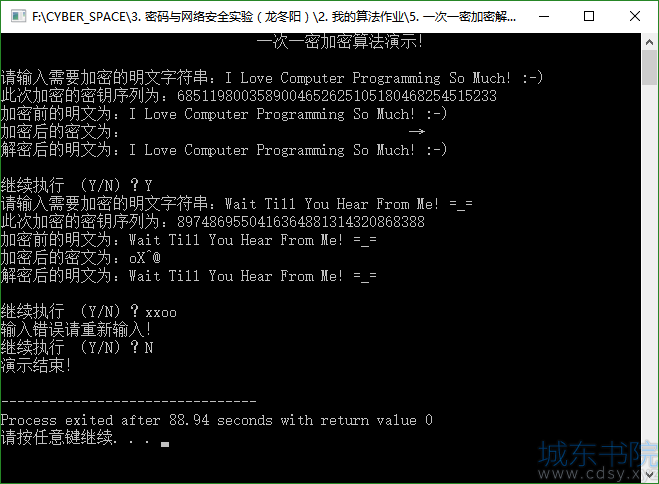Click the entered text xxoo
This screenshot has width=659, height=484.
click(x=161, y=313)
